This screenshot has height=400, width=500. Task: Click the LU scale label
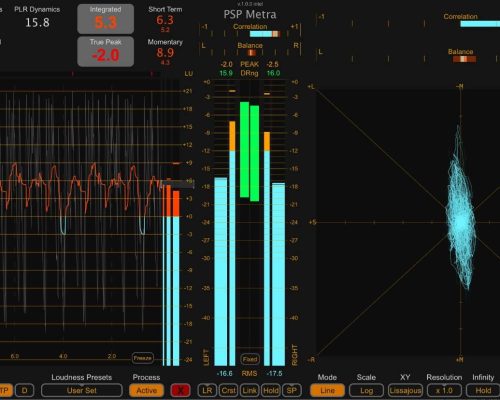pyautogui.click(x=189, y=73)
